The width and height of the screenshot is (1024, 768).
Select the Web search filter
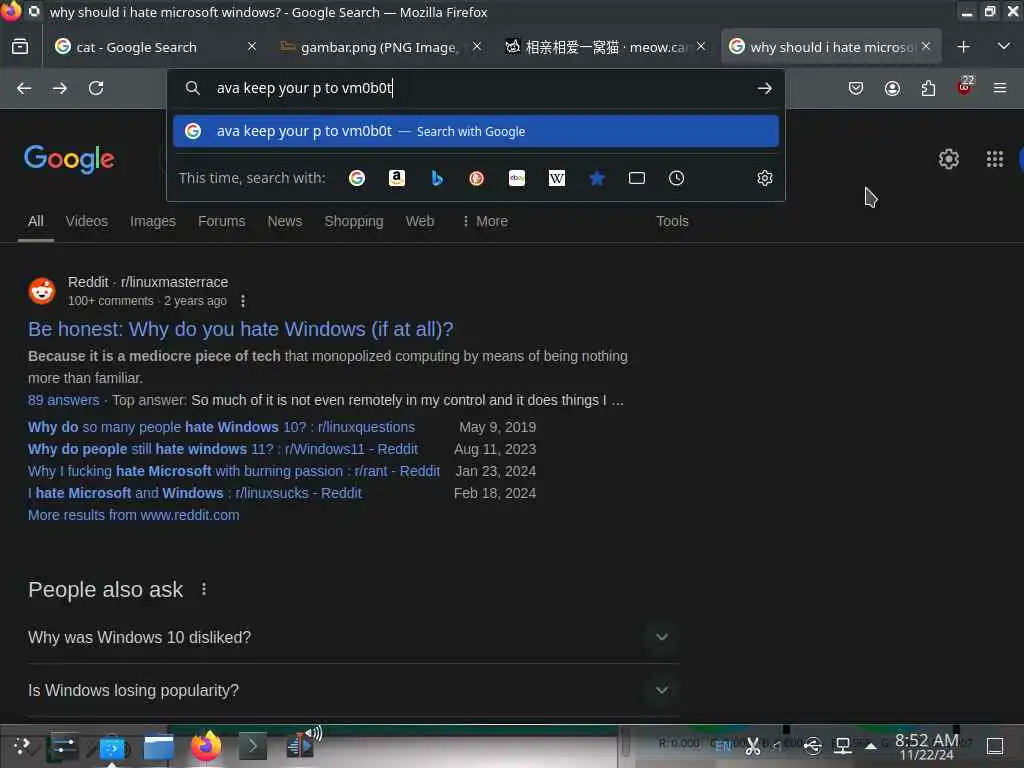420,221
